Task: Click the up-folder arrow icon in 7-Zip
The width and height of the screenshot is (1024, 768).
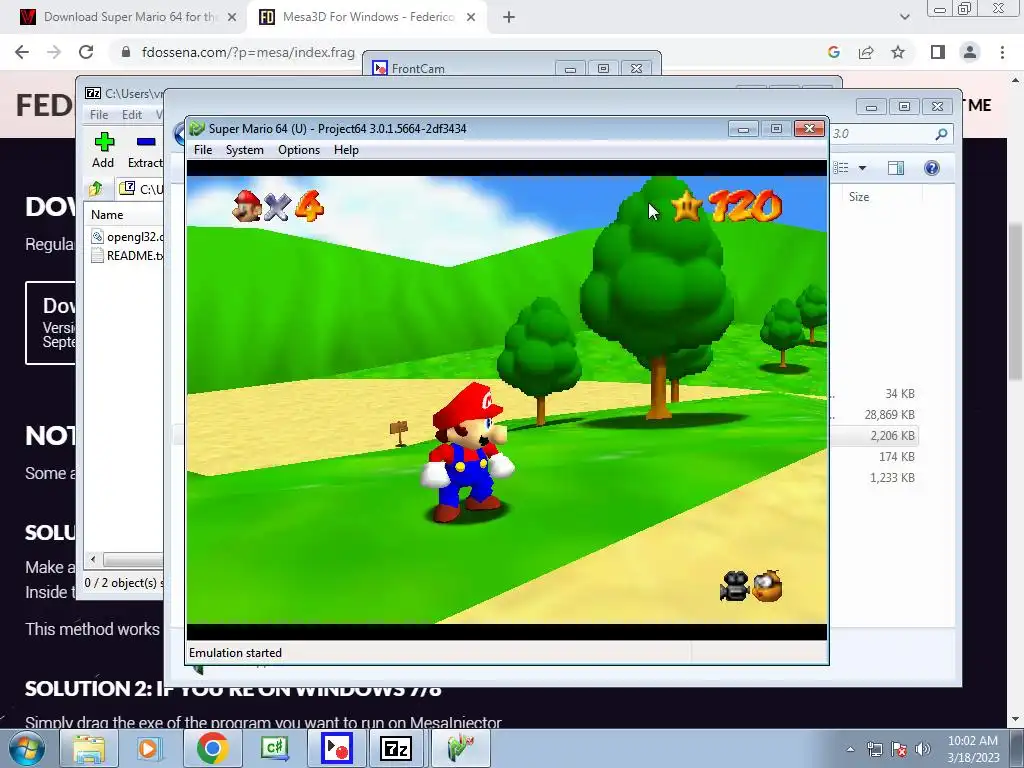Action: (95, 189)
